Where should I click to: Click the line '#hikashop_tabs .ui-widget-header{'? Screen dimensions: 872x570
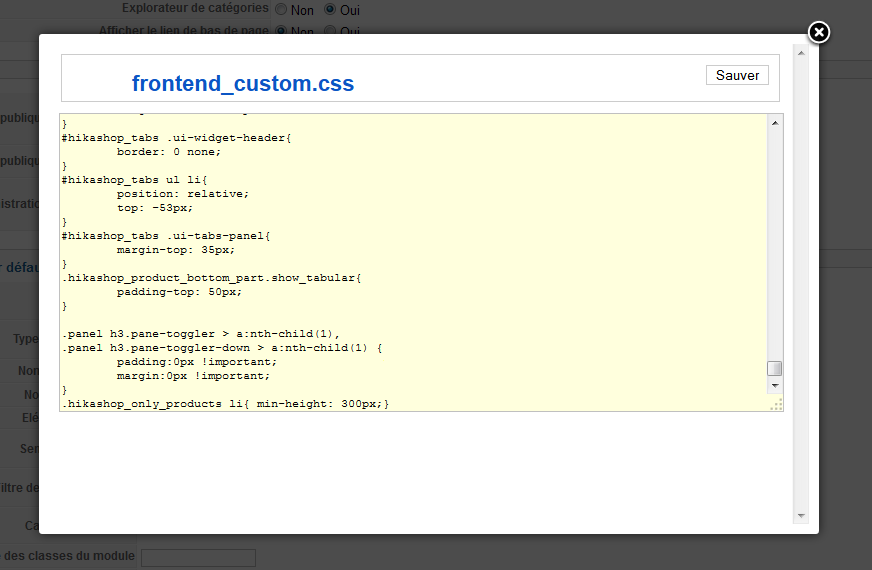176,138
